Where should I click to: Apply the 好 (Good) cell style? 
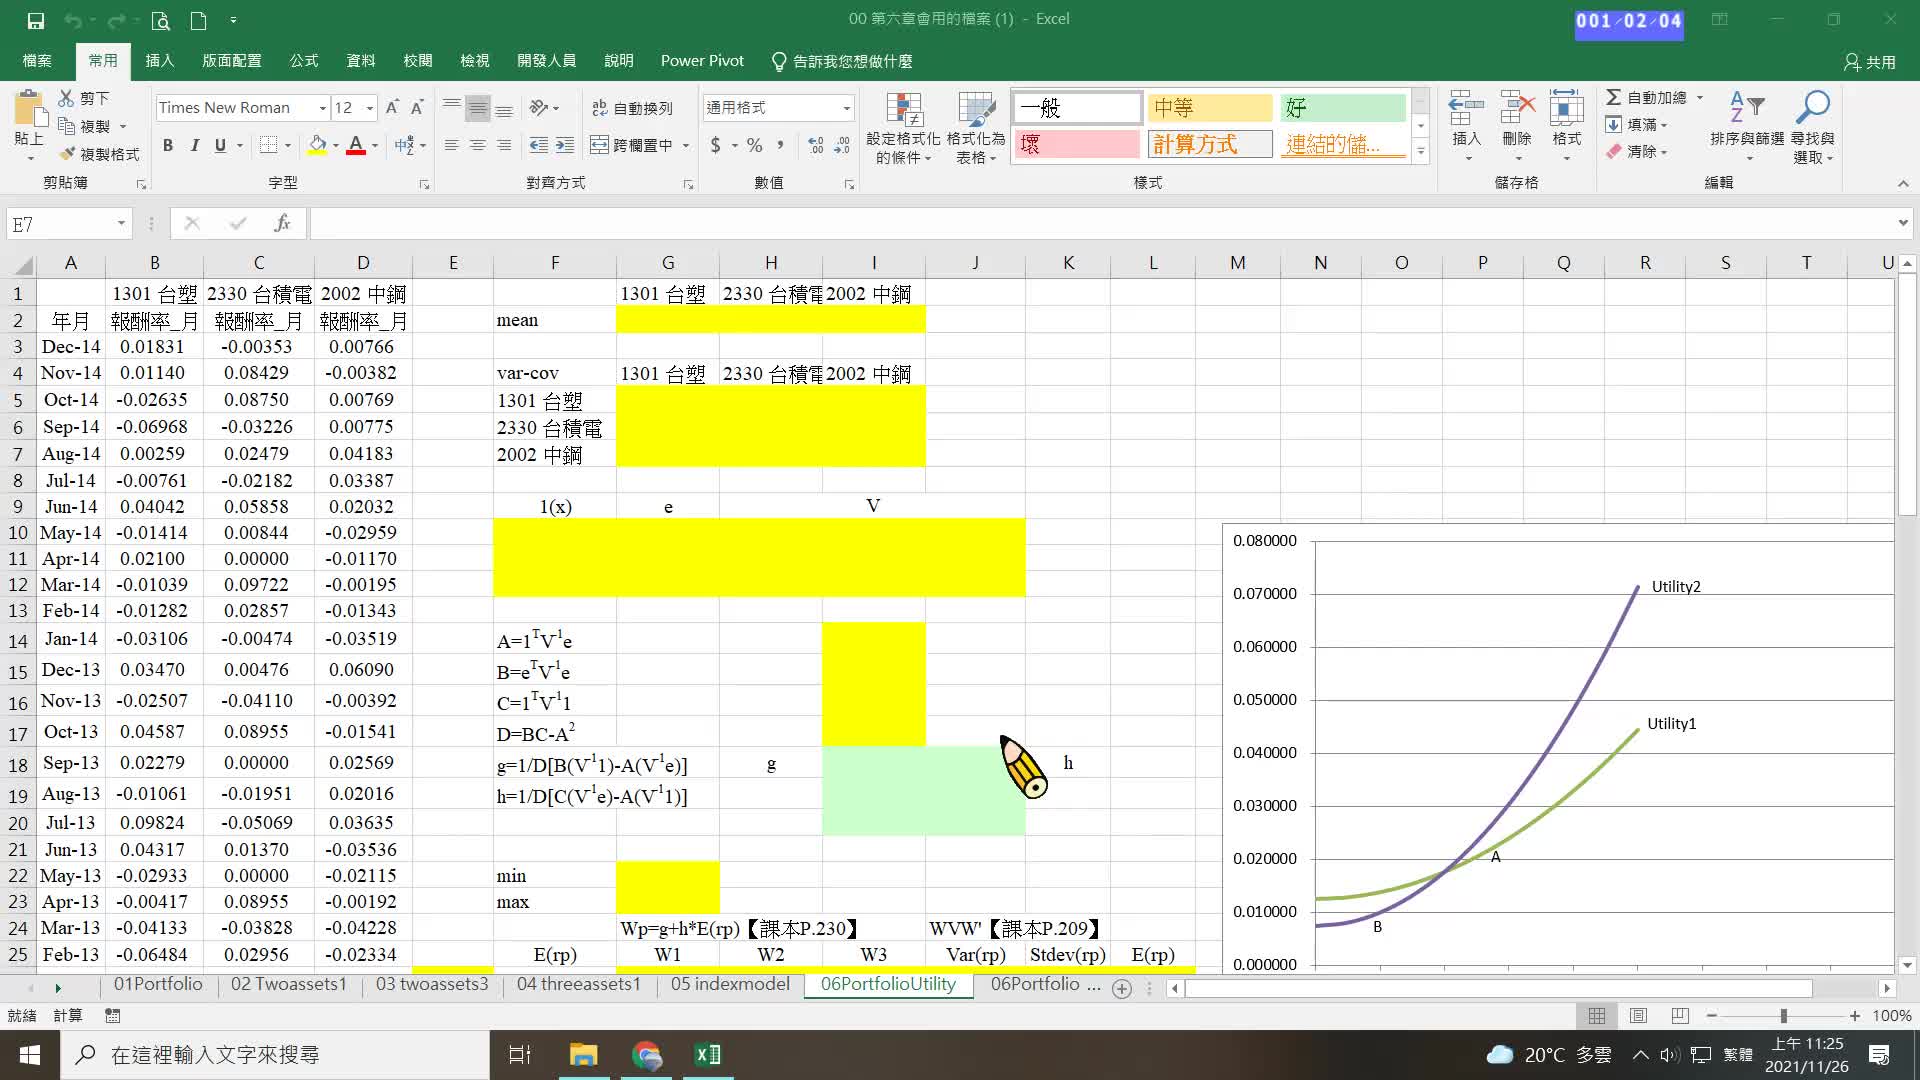pyautogui.click(x=1344, y=108)
